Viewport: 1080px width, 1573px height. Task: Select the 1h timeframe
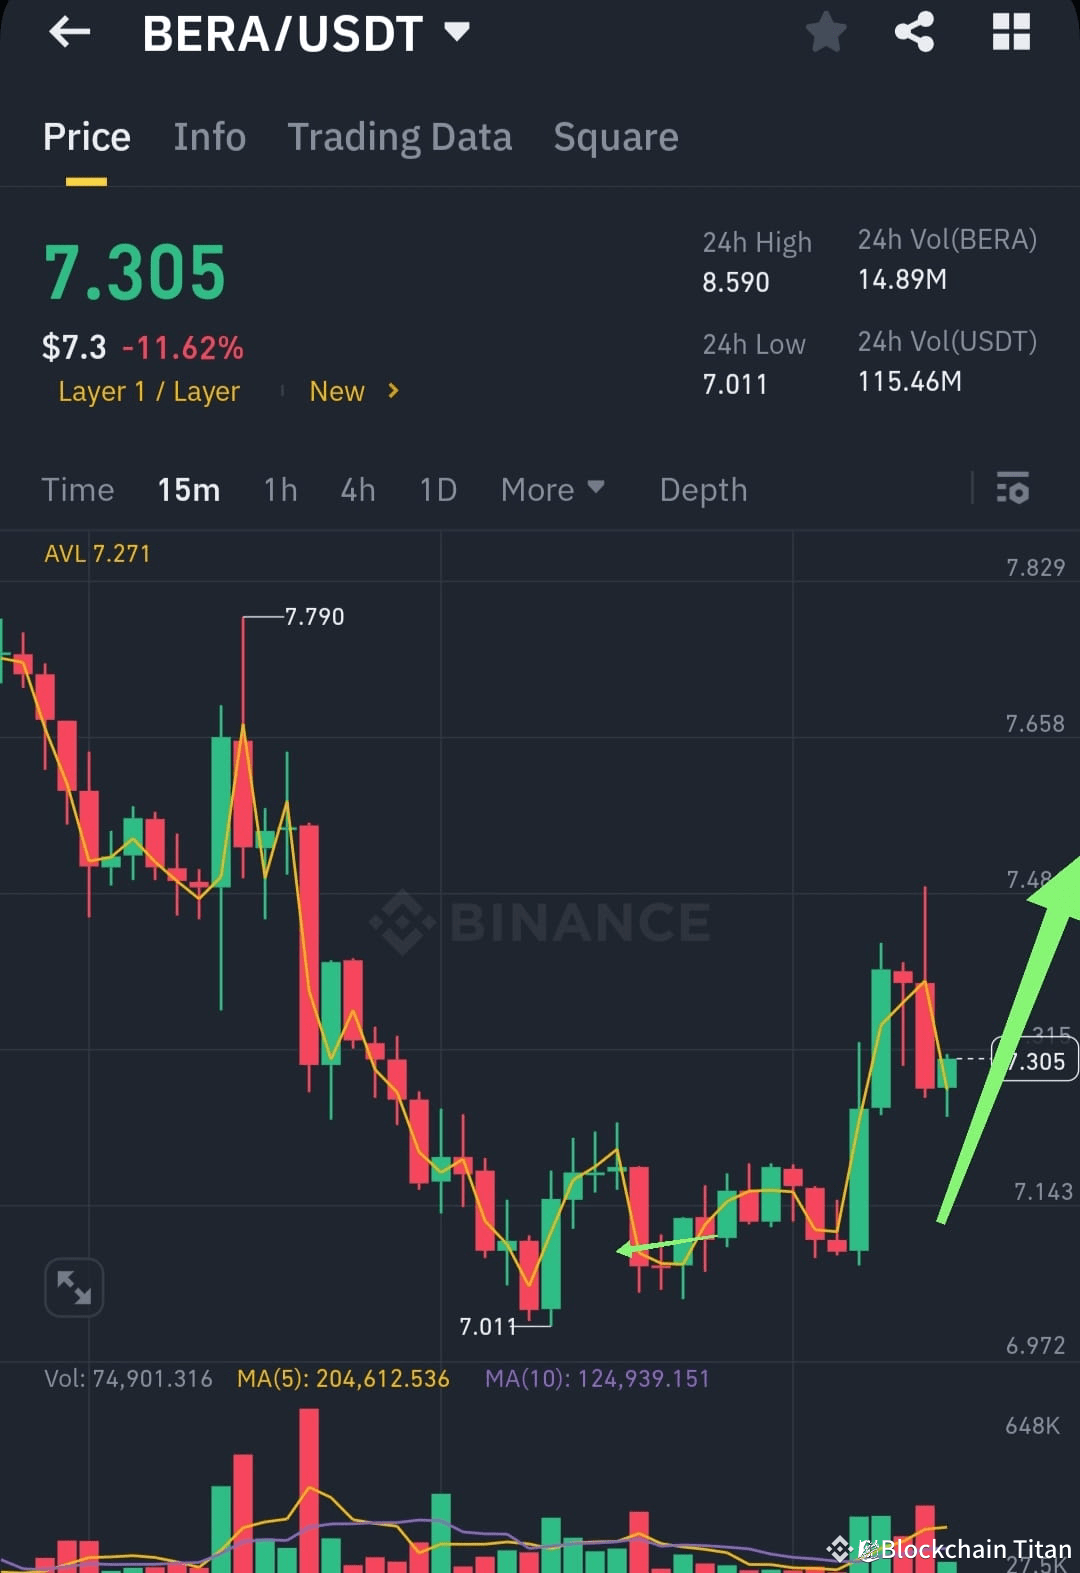coord(280,490)
